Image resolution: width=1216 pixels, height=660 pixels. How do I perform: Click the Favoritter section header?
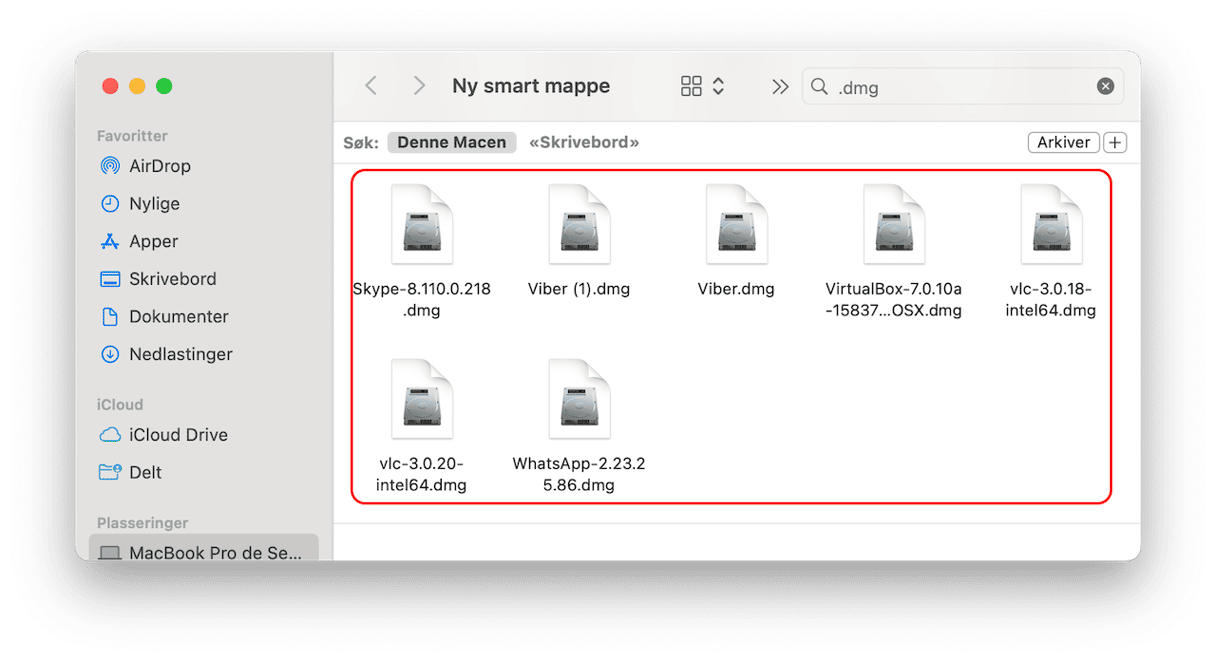132,135
